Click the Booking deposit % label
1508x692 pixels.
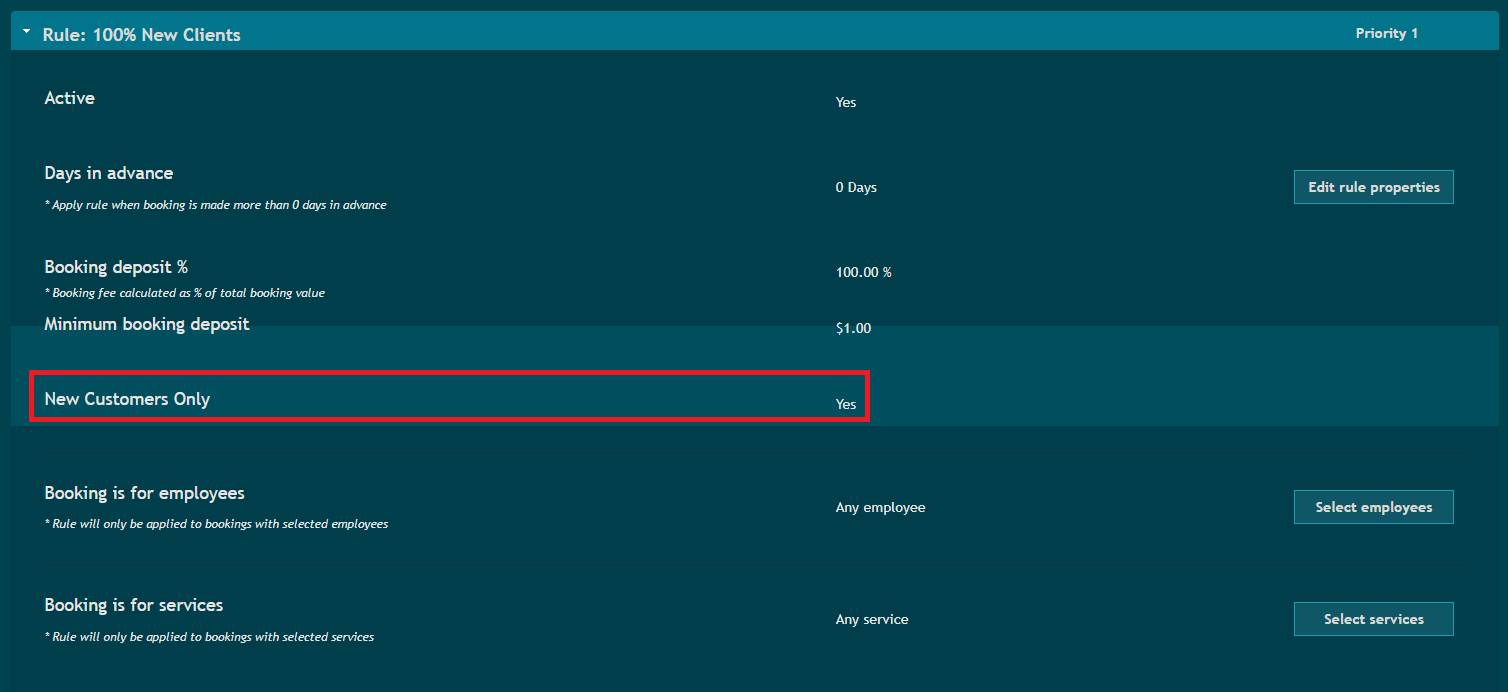coord(116,267)
